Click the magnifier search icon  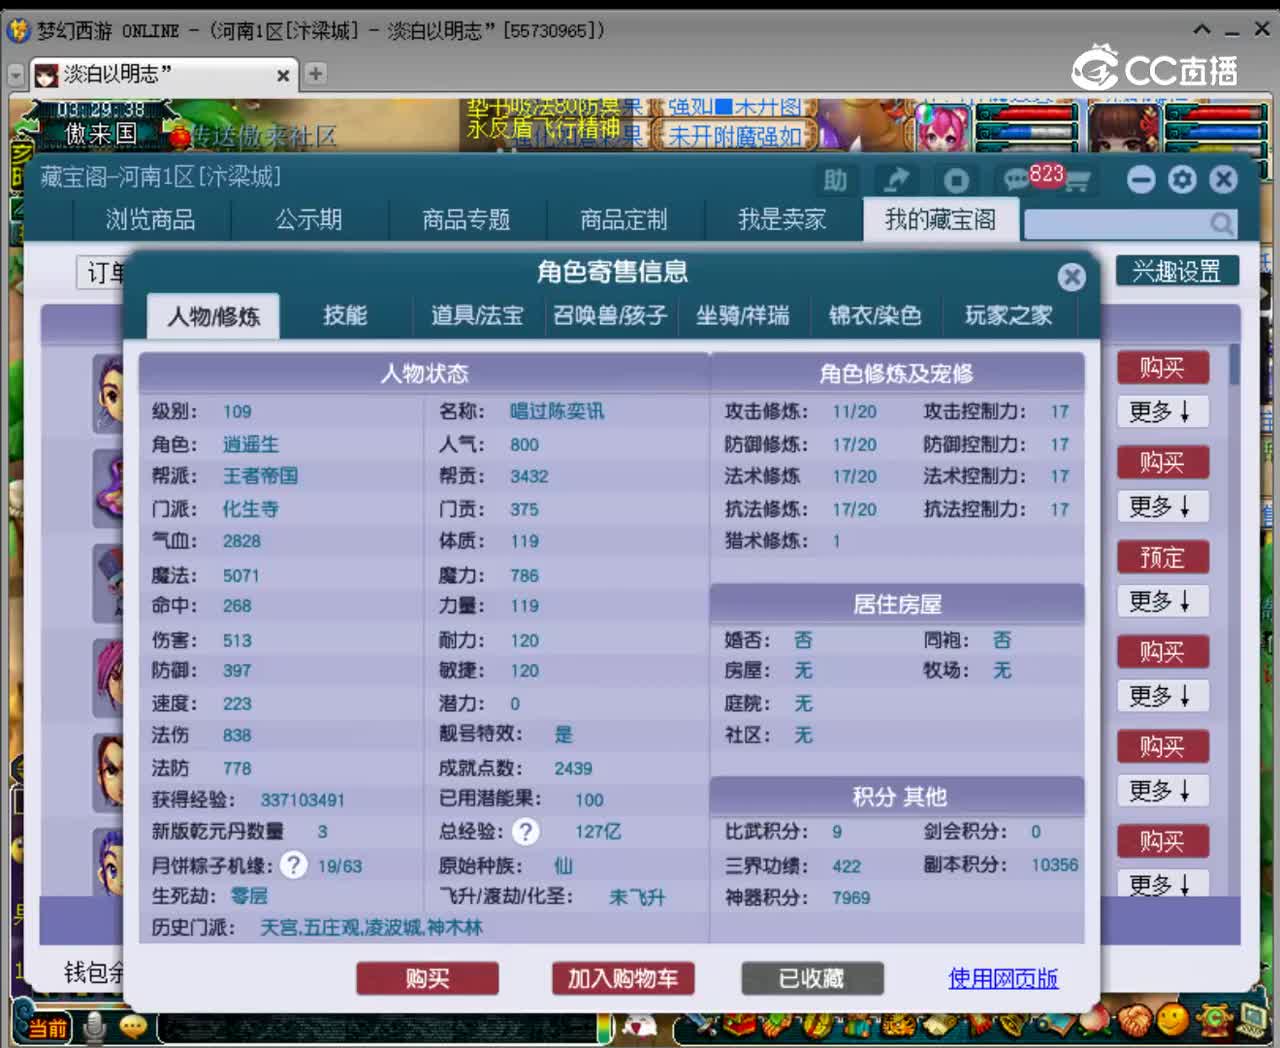1221,224
